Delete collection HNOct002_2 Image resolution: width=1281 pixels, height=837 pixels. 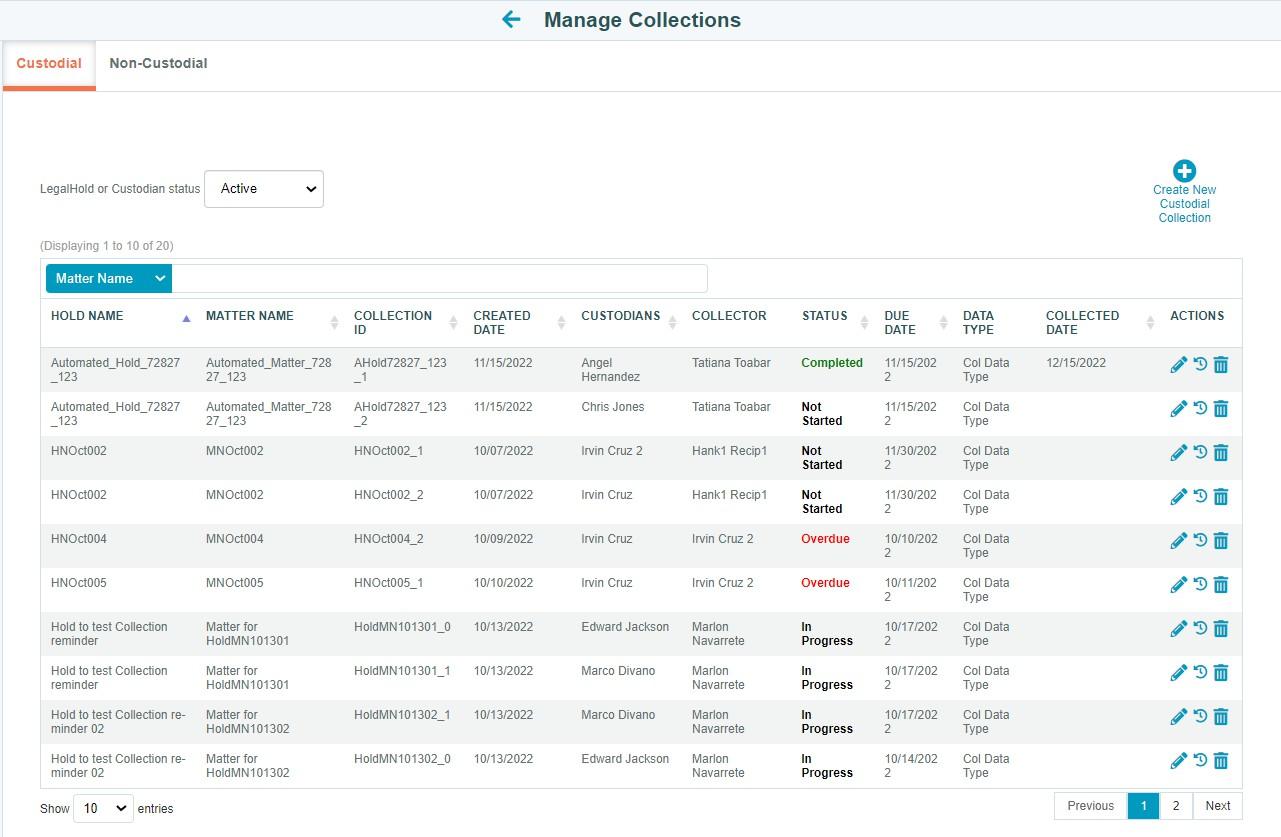tap(1221, 497)
